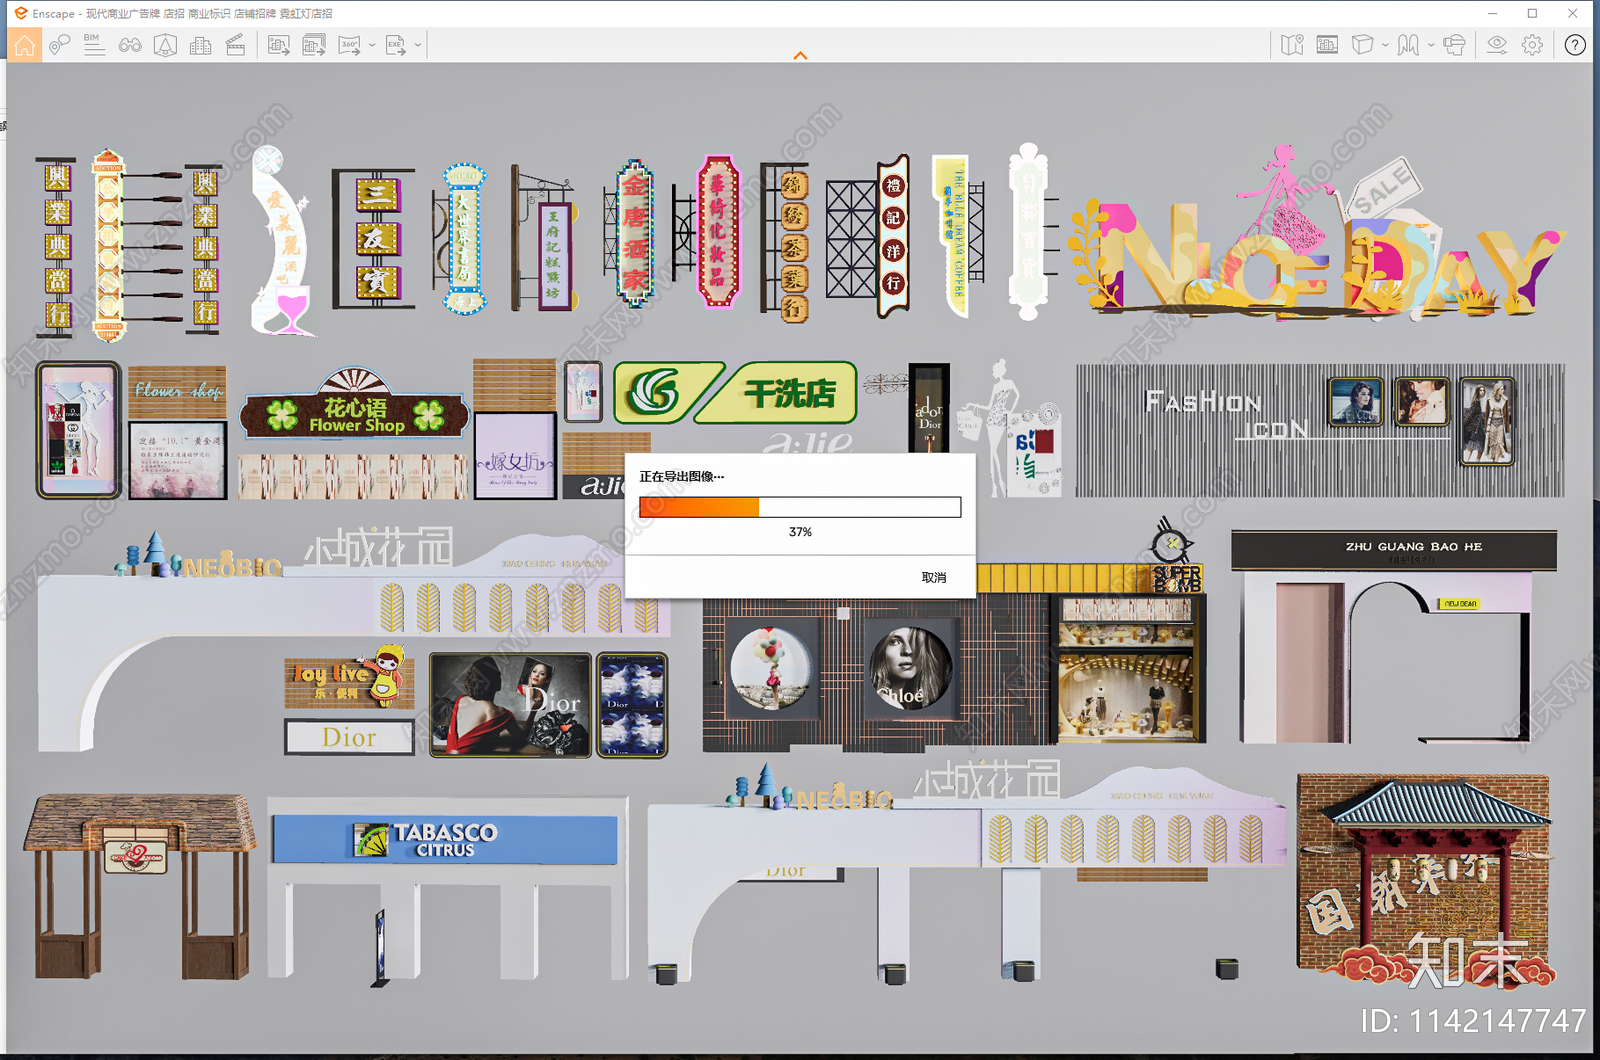This screenshot has width=1600, height=1060.
Task: Click the green 干洗店 sign in viewport
Action: point(735,392)
